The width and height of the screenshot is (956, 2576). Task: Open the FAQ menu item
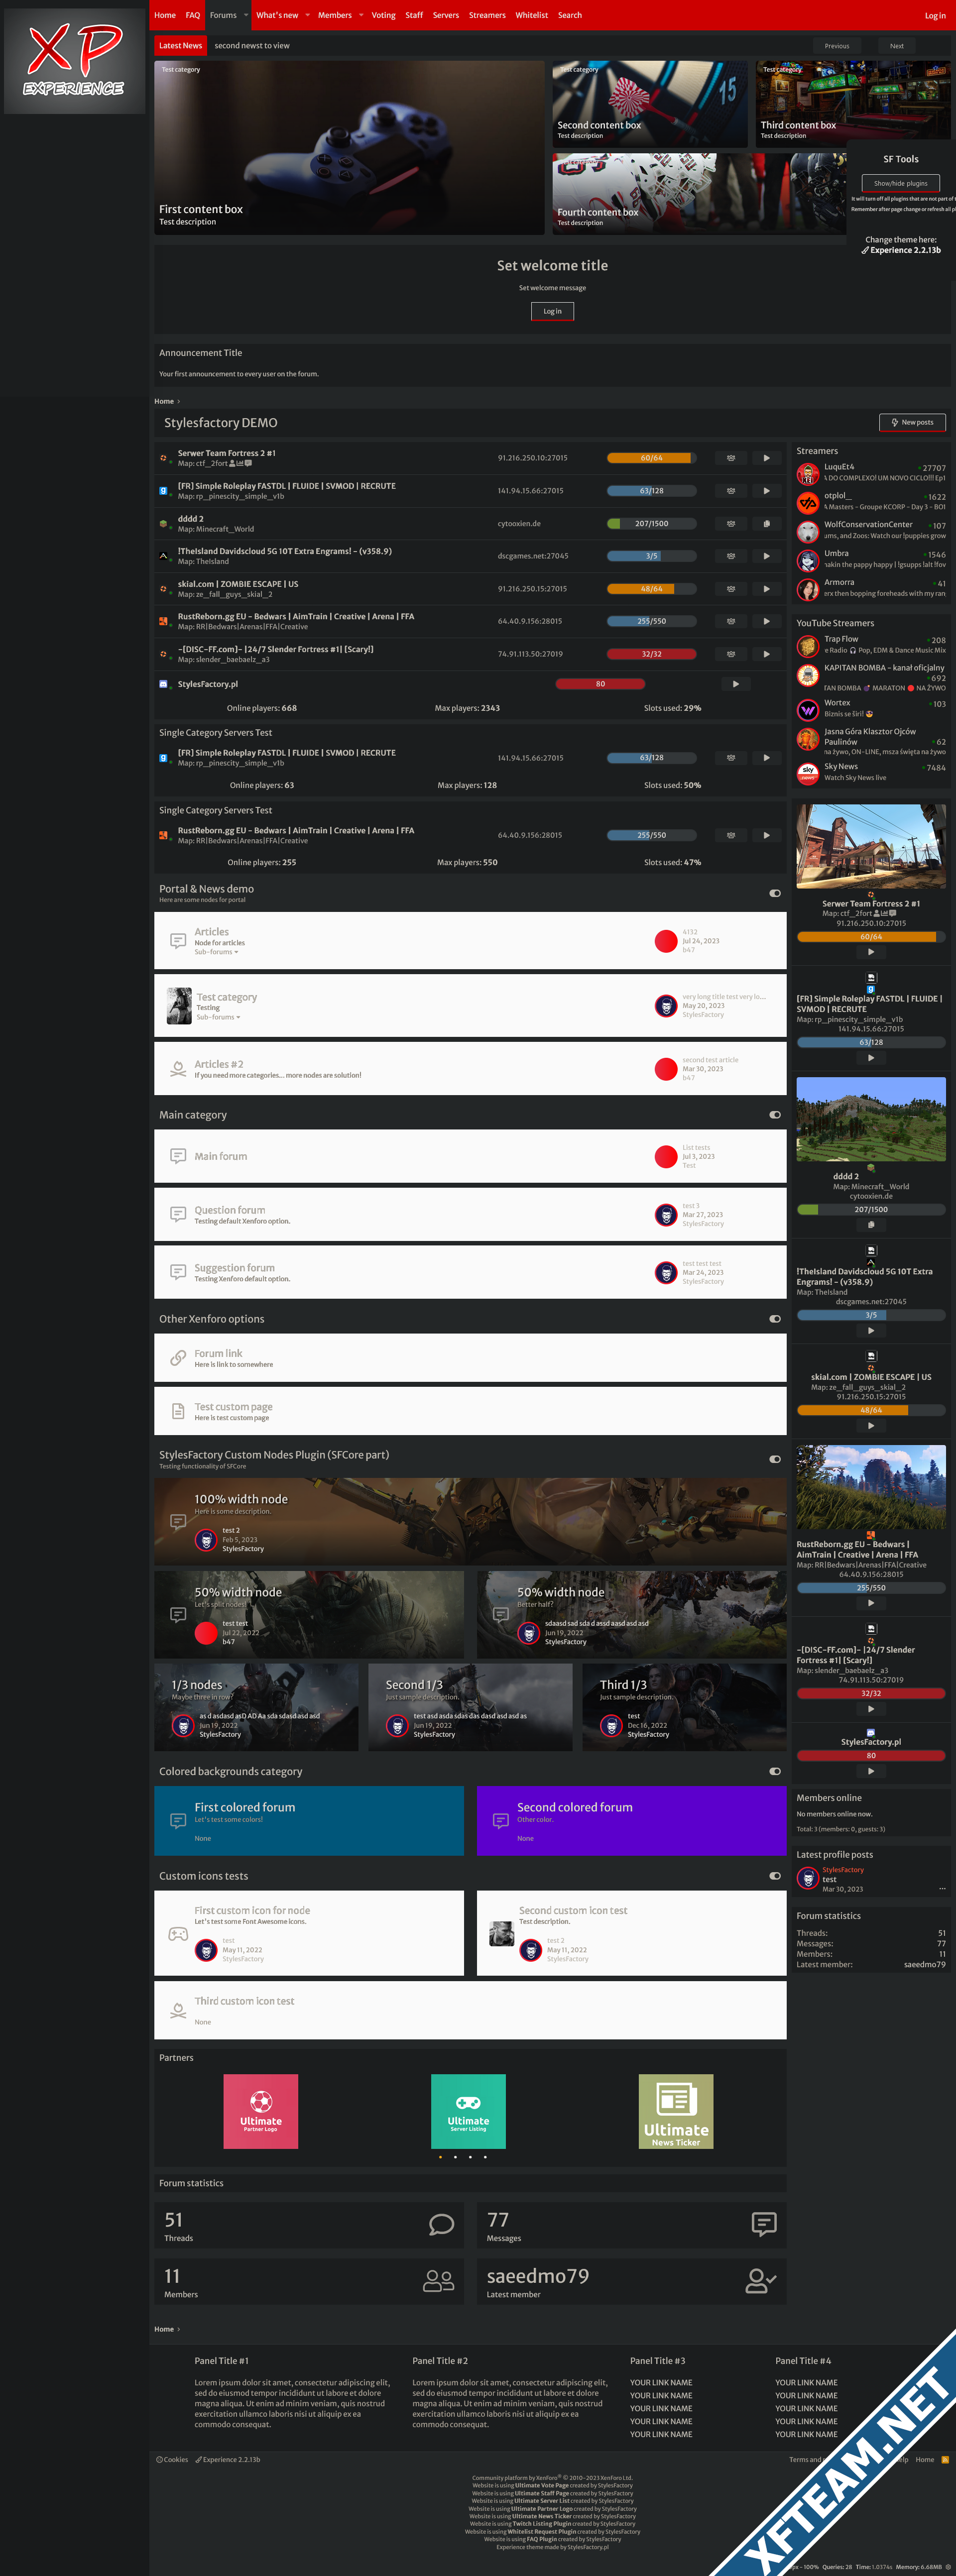click(x=193, y=15)
